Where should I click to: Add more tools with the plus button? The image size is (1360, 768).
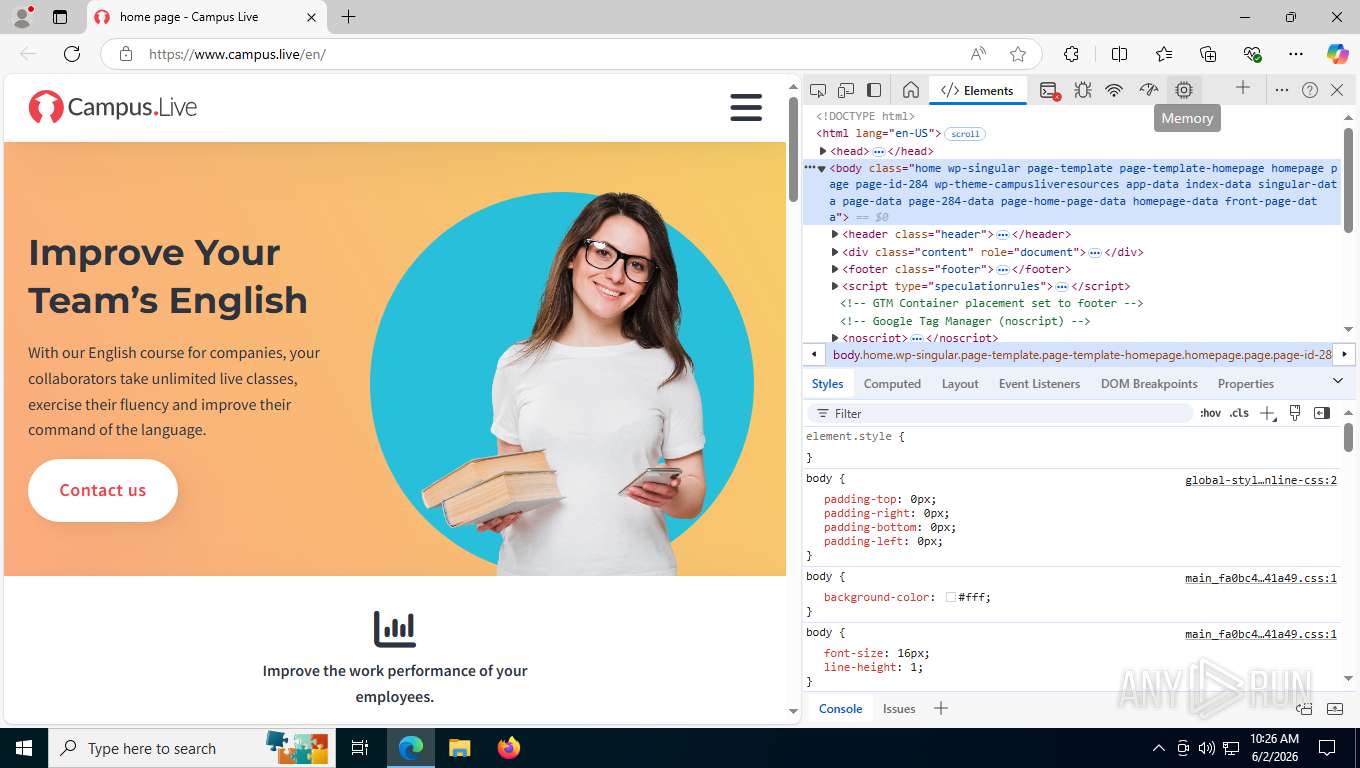pos(1243,88)
